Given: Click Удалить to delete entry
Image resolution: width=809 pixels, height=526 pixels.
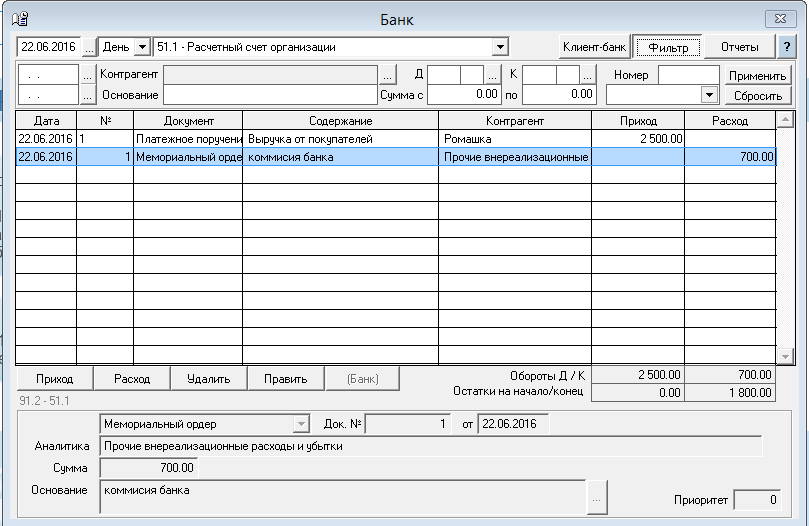Looking at the screenshot, I should coord(209,379).
